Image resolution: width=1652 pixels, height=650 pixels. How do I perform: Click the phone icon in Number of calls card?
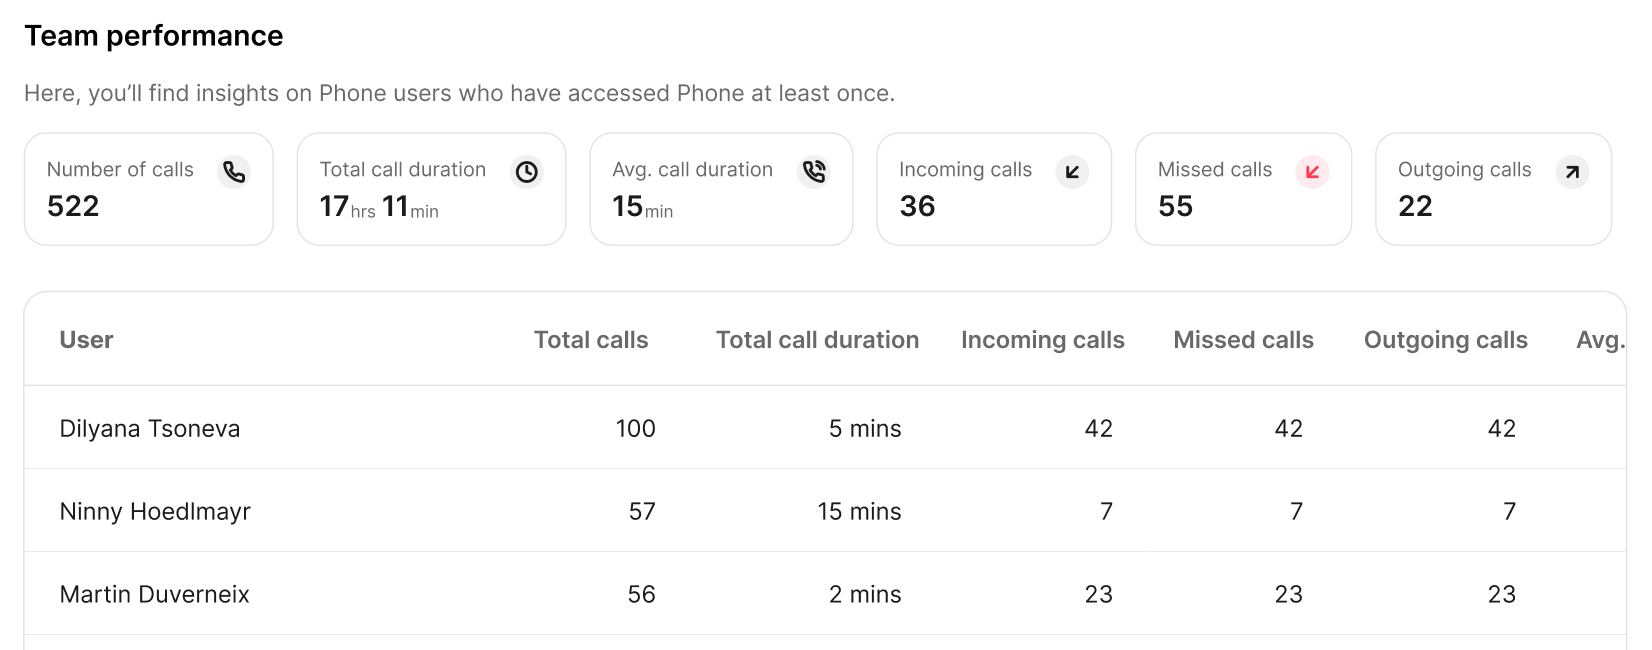click(x=234, y=172)
